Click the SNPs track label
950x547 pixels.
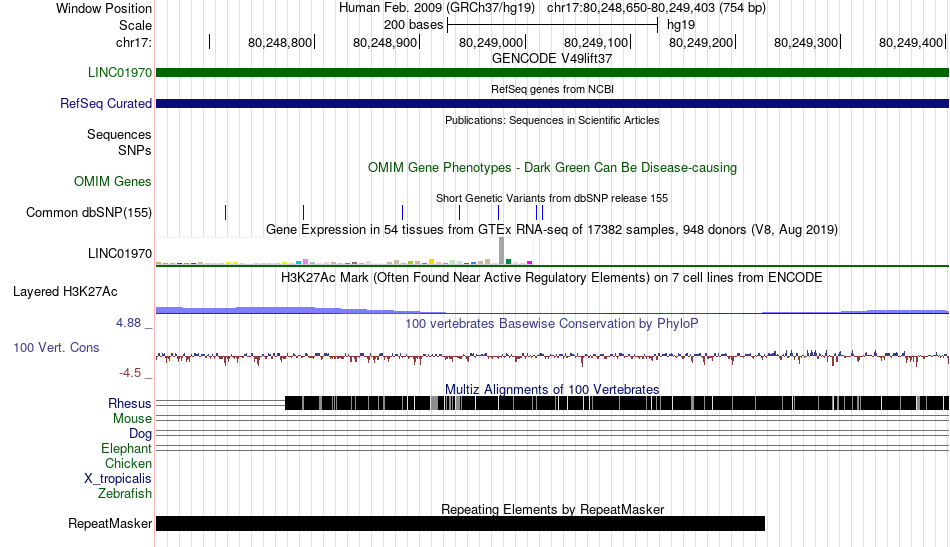click(x=135, y=150)
